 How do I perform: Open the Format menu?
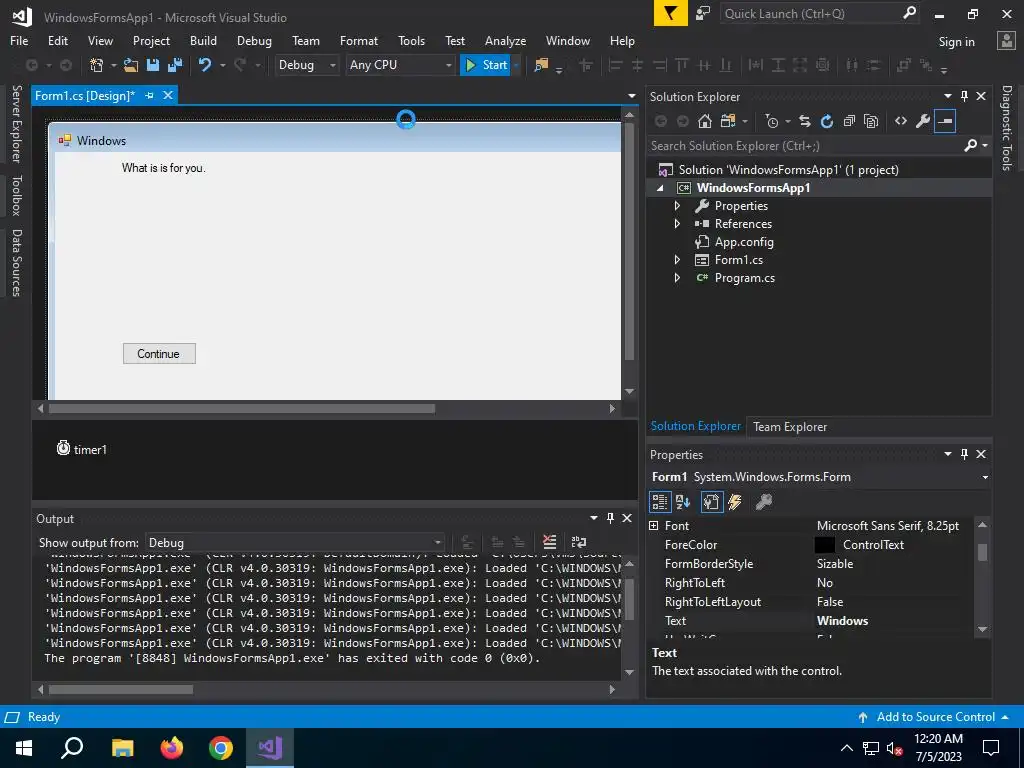pos(359,40)
